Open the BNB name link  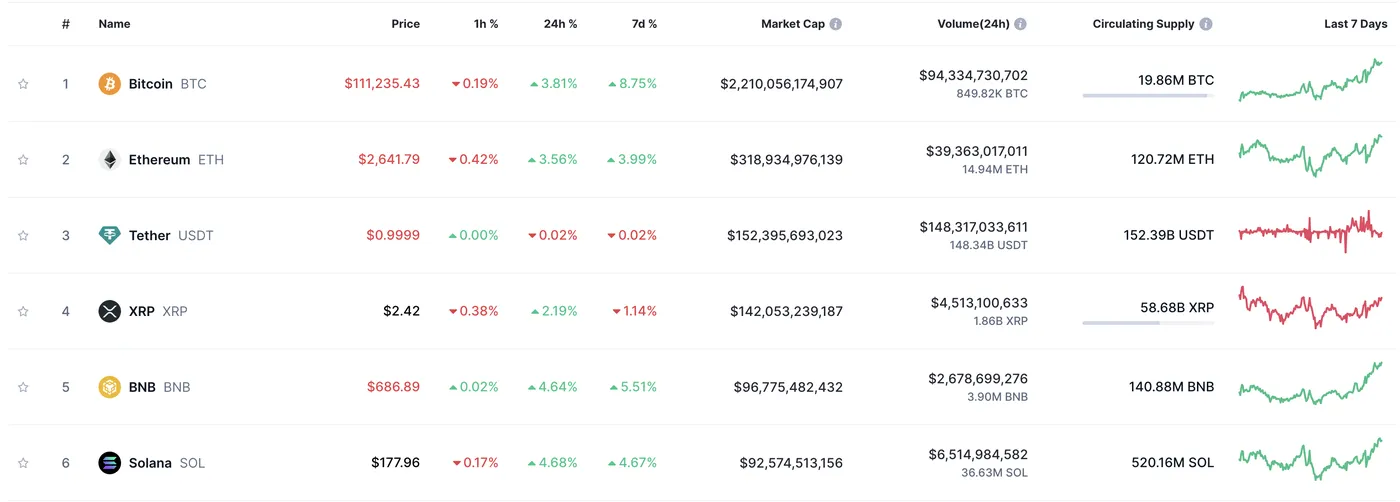(142, 387)
